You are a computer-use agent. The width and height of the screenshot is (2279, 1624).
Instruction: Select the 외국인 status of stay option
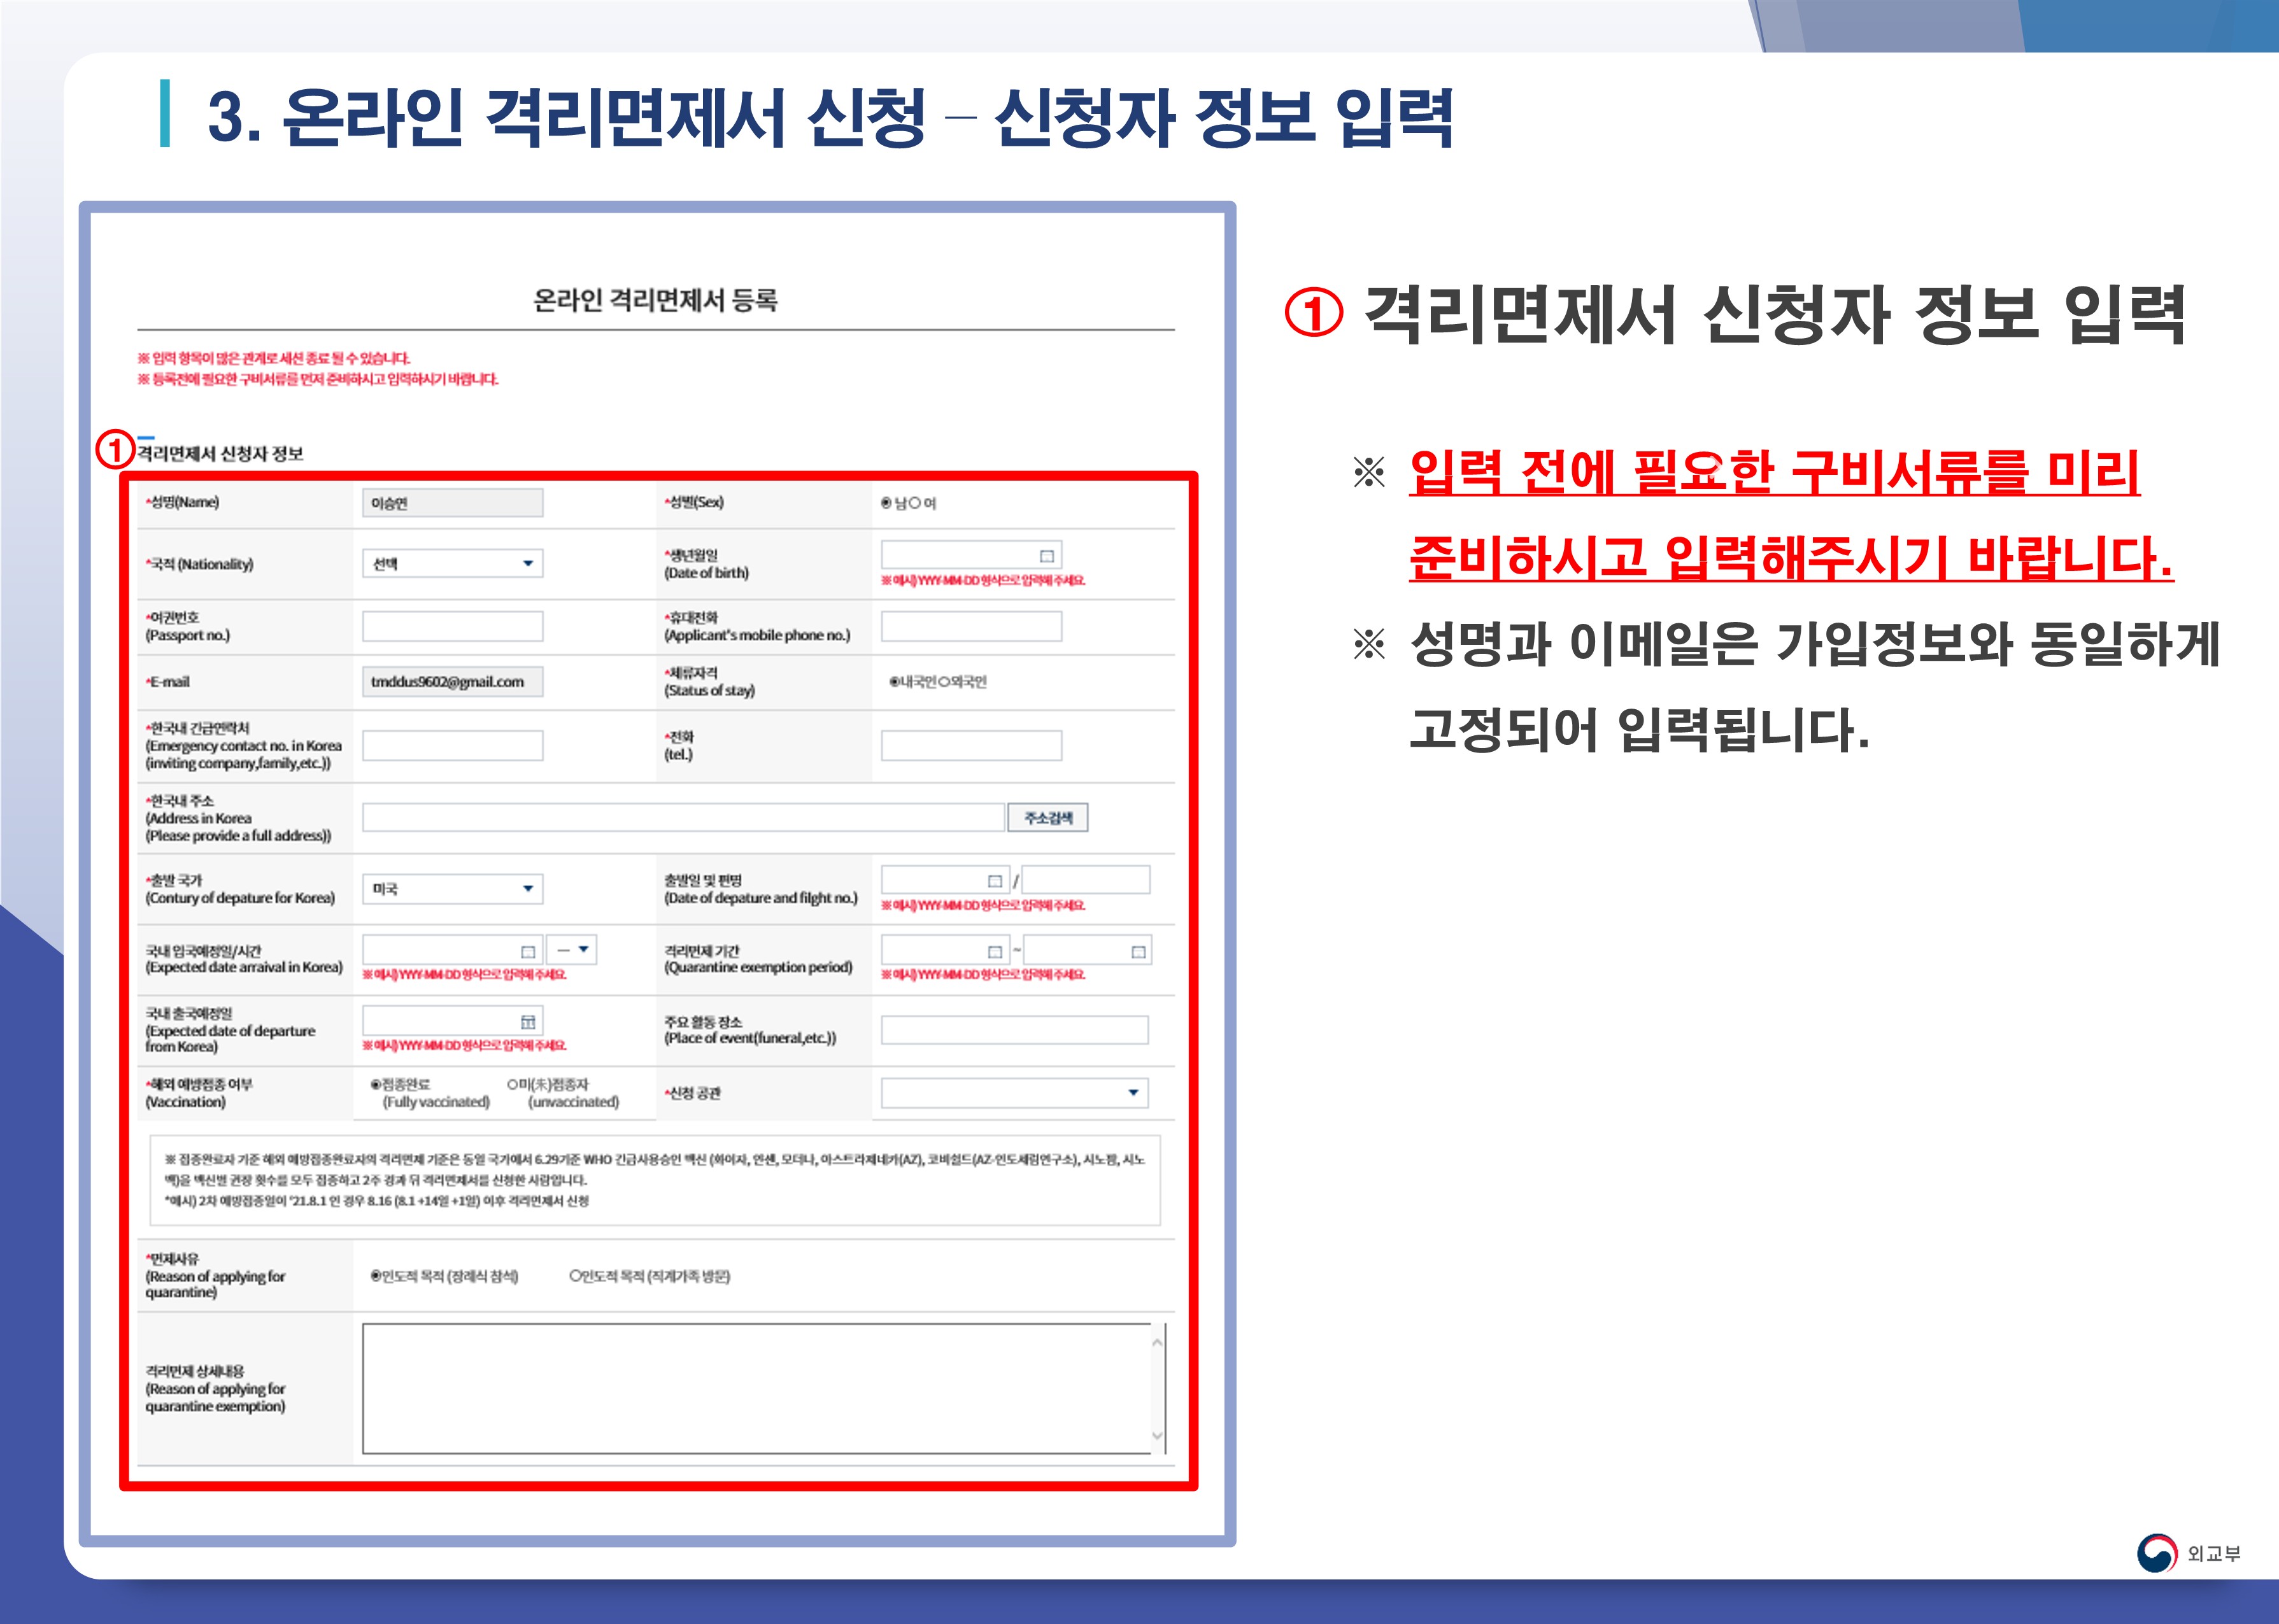click(944, 682)
